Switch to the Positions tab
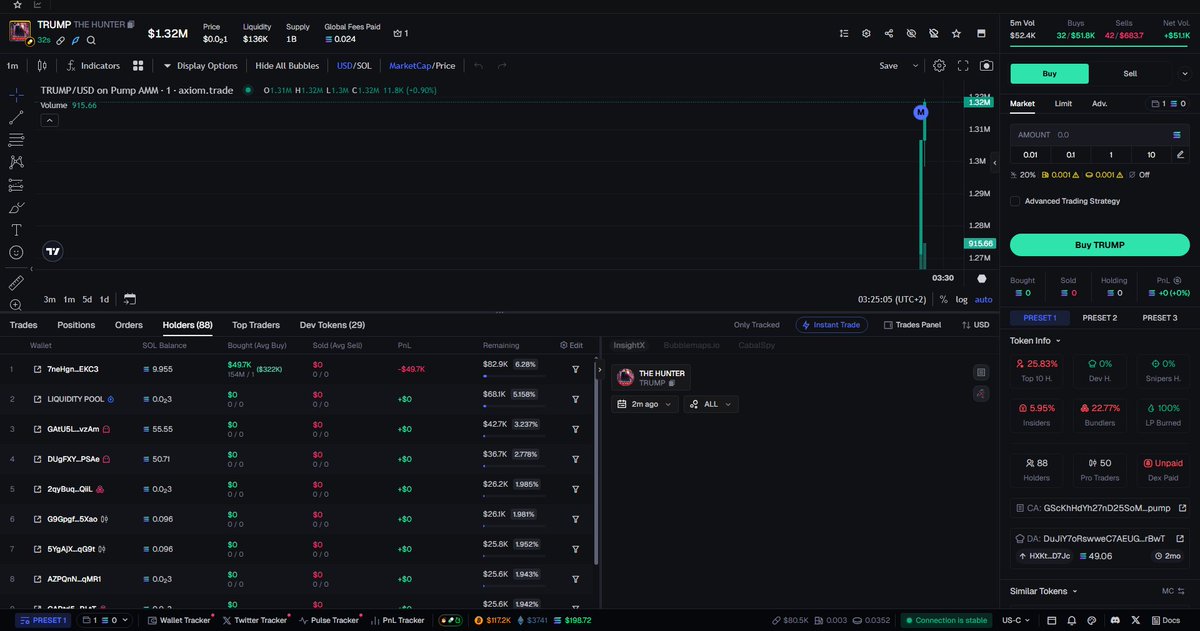This screenshot has width=1200, height=631. point(76,325)
